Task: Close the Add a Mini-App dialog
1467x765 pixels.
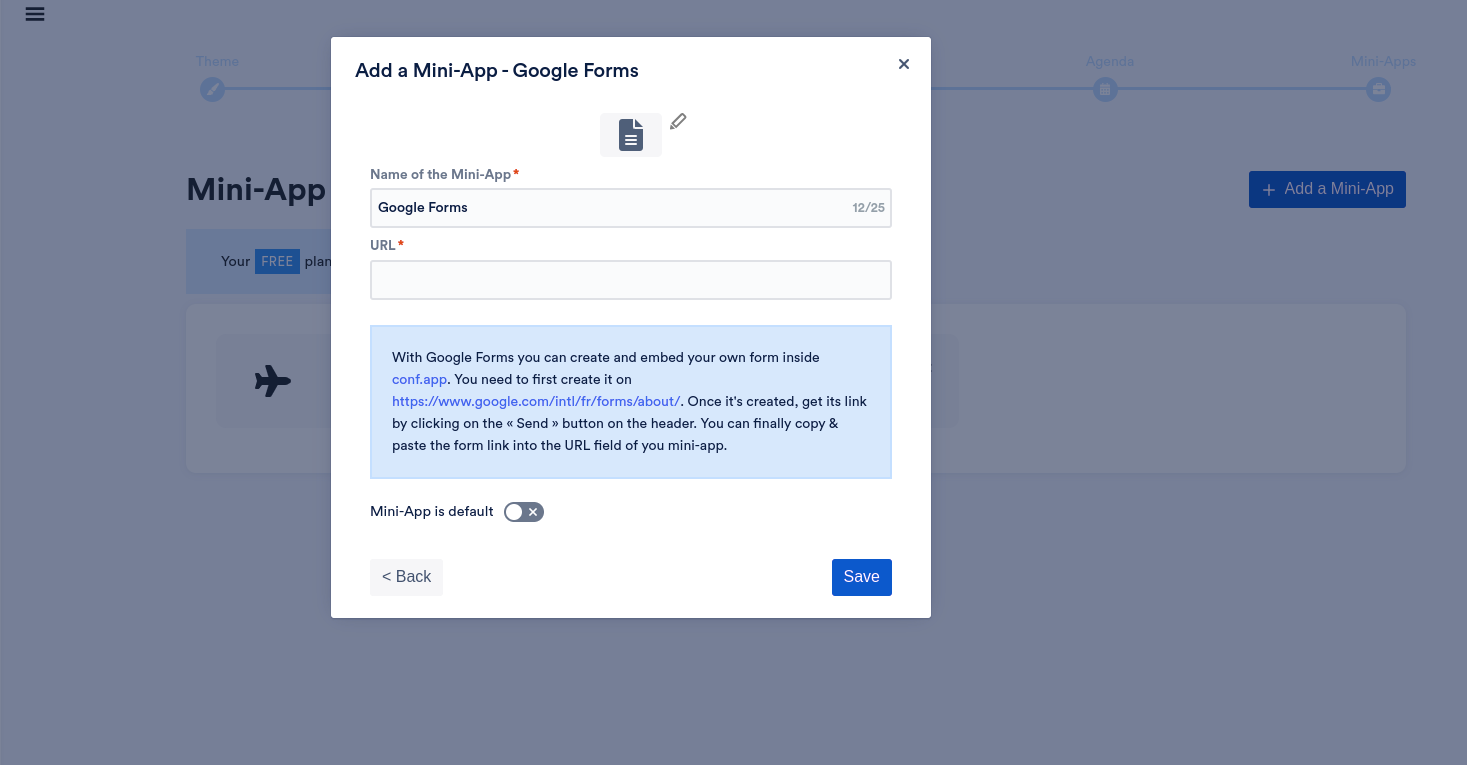Action: [904, 64]
